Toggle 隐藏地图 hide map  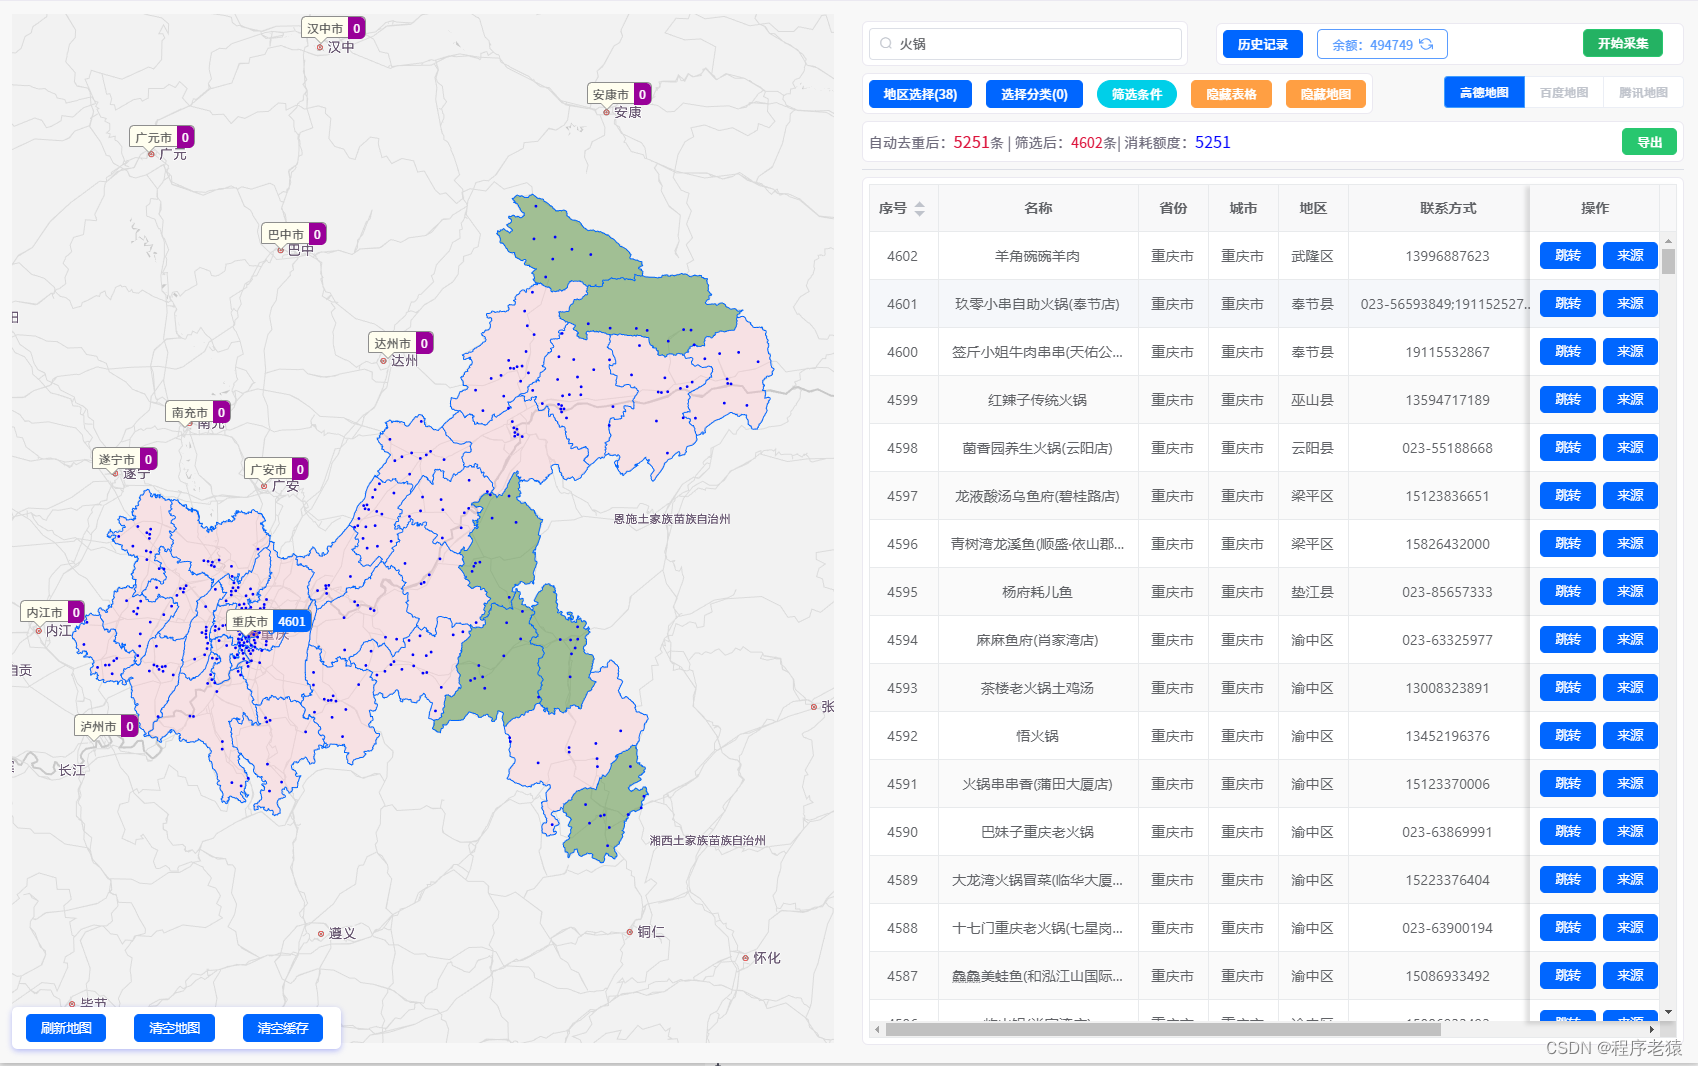click(1326, 94)
